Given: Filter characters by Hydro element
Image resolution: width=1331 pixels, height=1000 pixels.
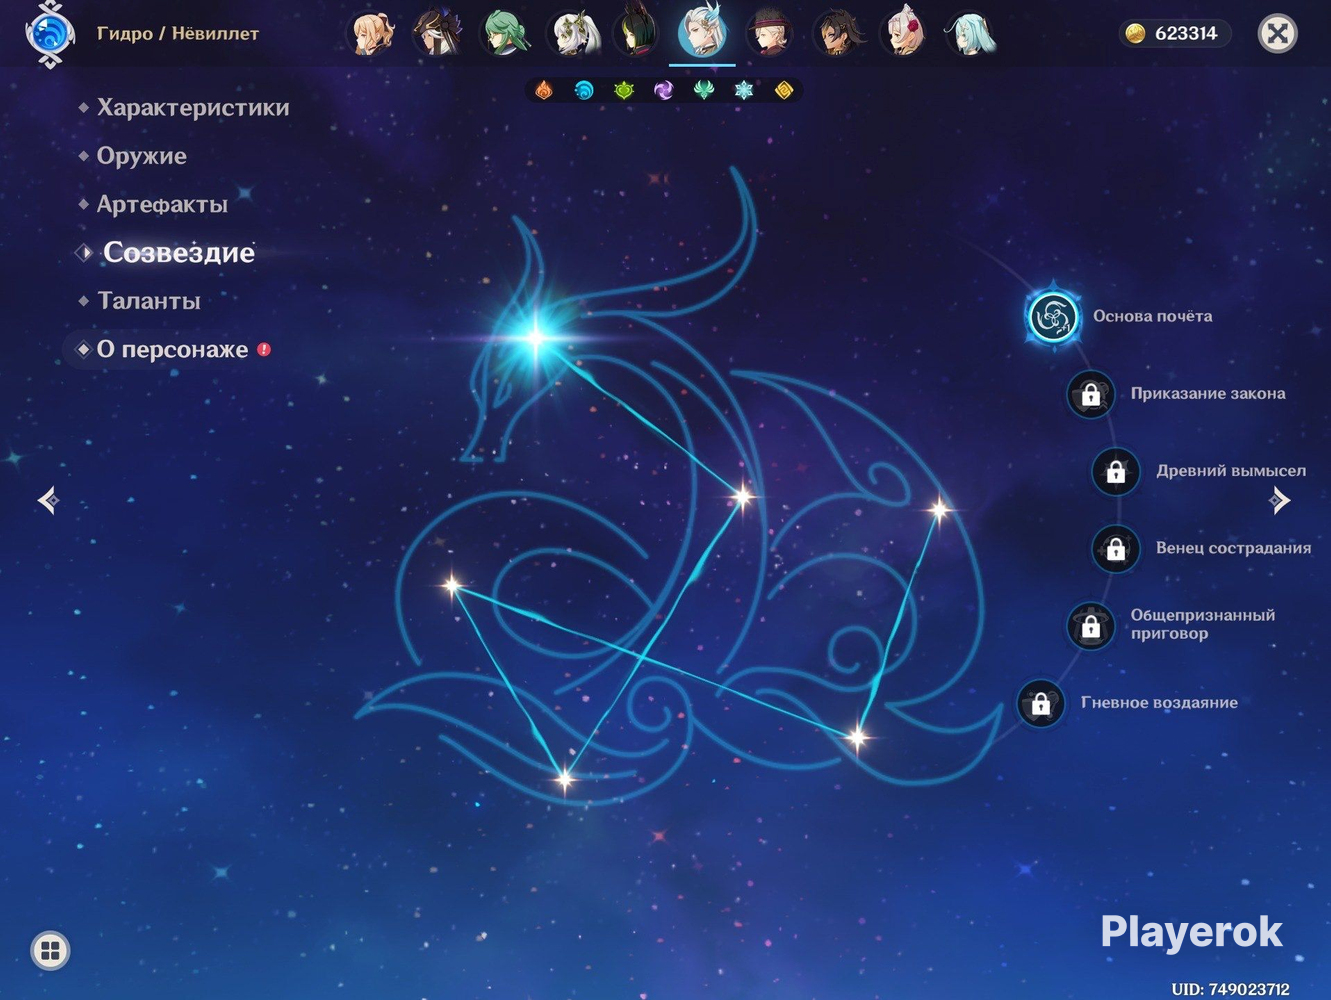Looking at the screenshot, I should tap(584, 91).
